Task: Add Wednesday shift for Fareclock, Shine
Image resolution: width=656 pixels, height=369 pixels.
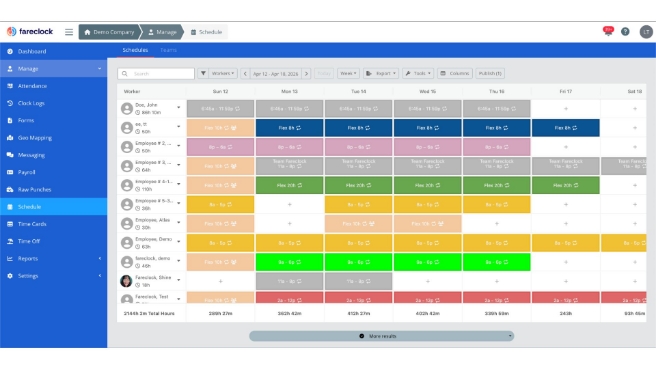Action: 428,282
